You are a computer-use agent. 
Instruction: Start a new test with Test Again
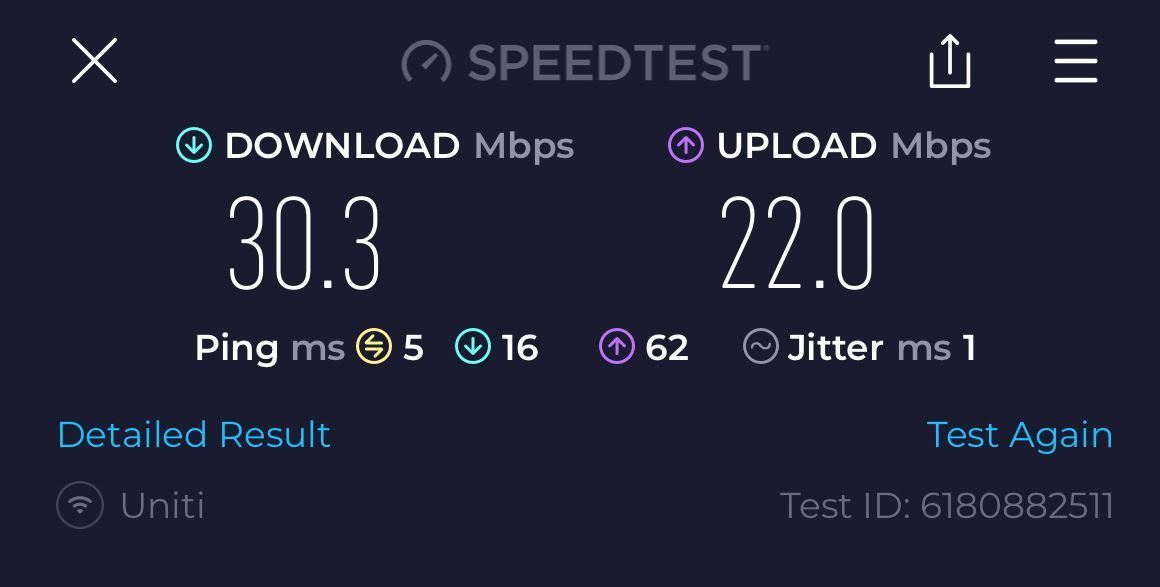pos(1019,435)
